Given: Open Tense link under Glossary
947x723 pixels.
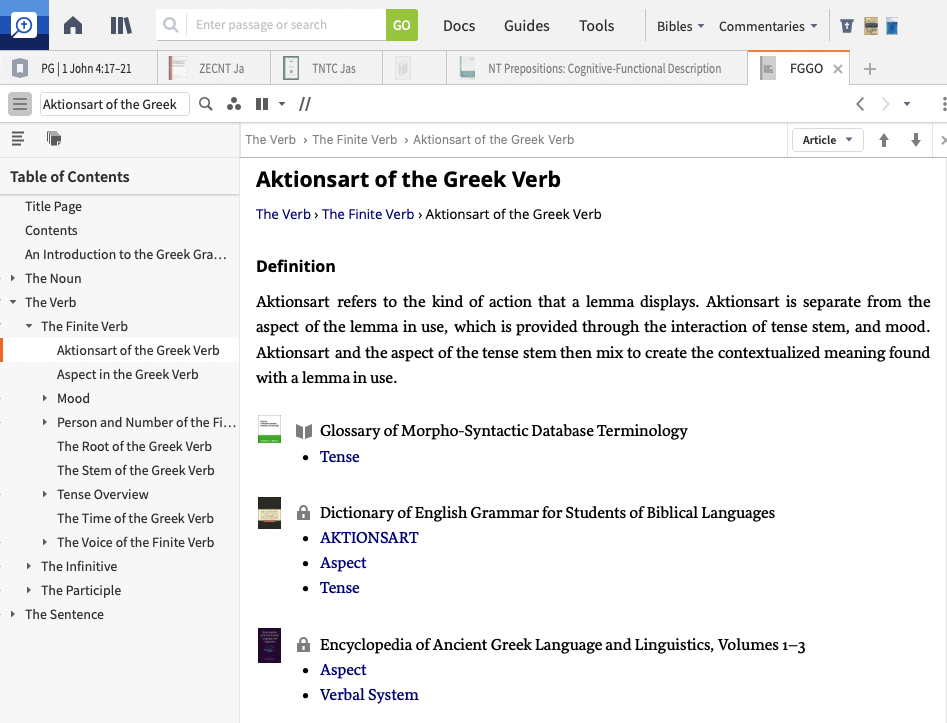Looking at the screenshot, I should 339,457.
